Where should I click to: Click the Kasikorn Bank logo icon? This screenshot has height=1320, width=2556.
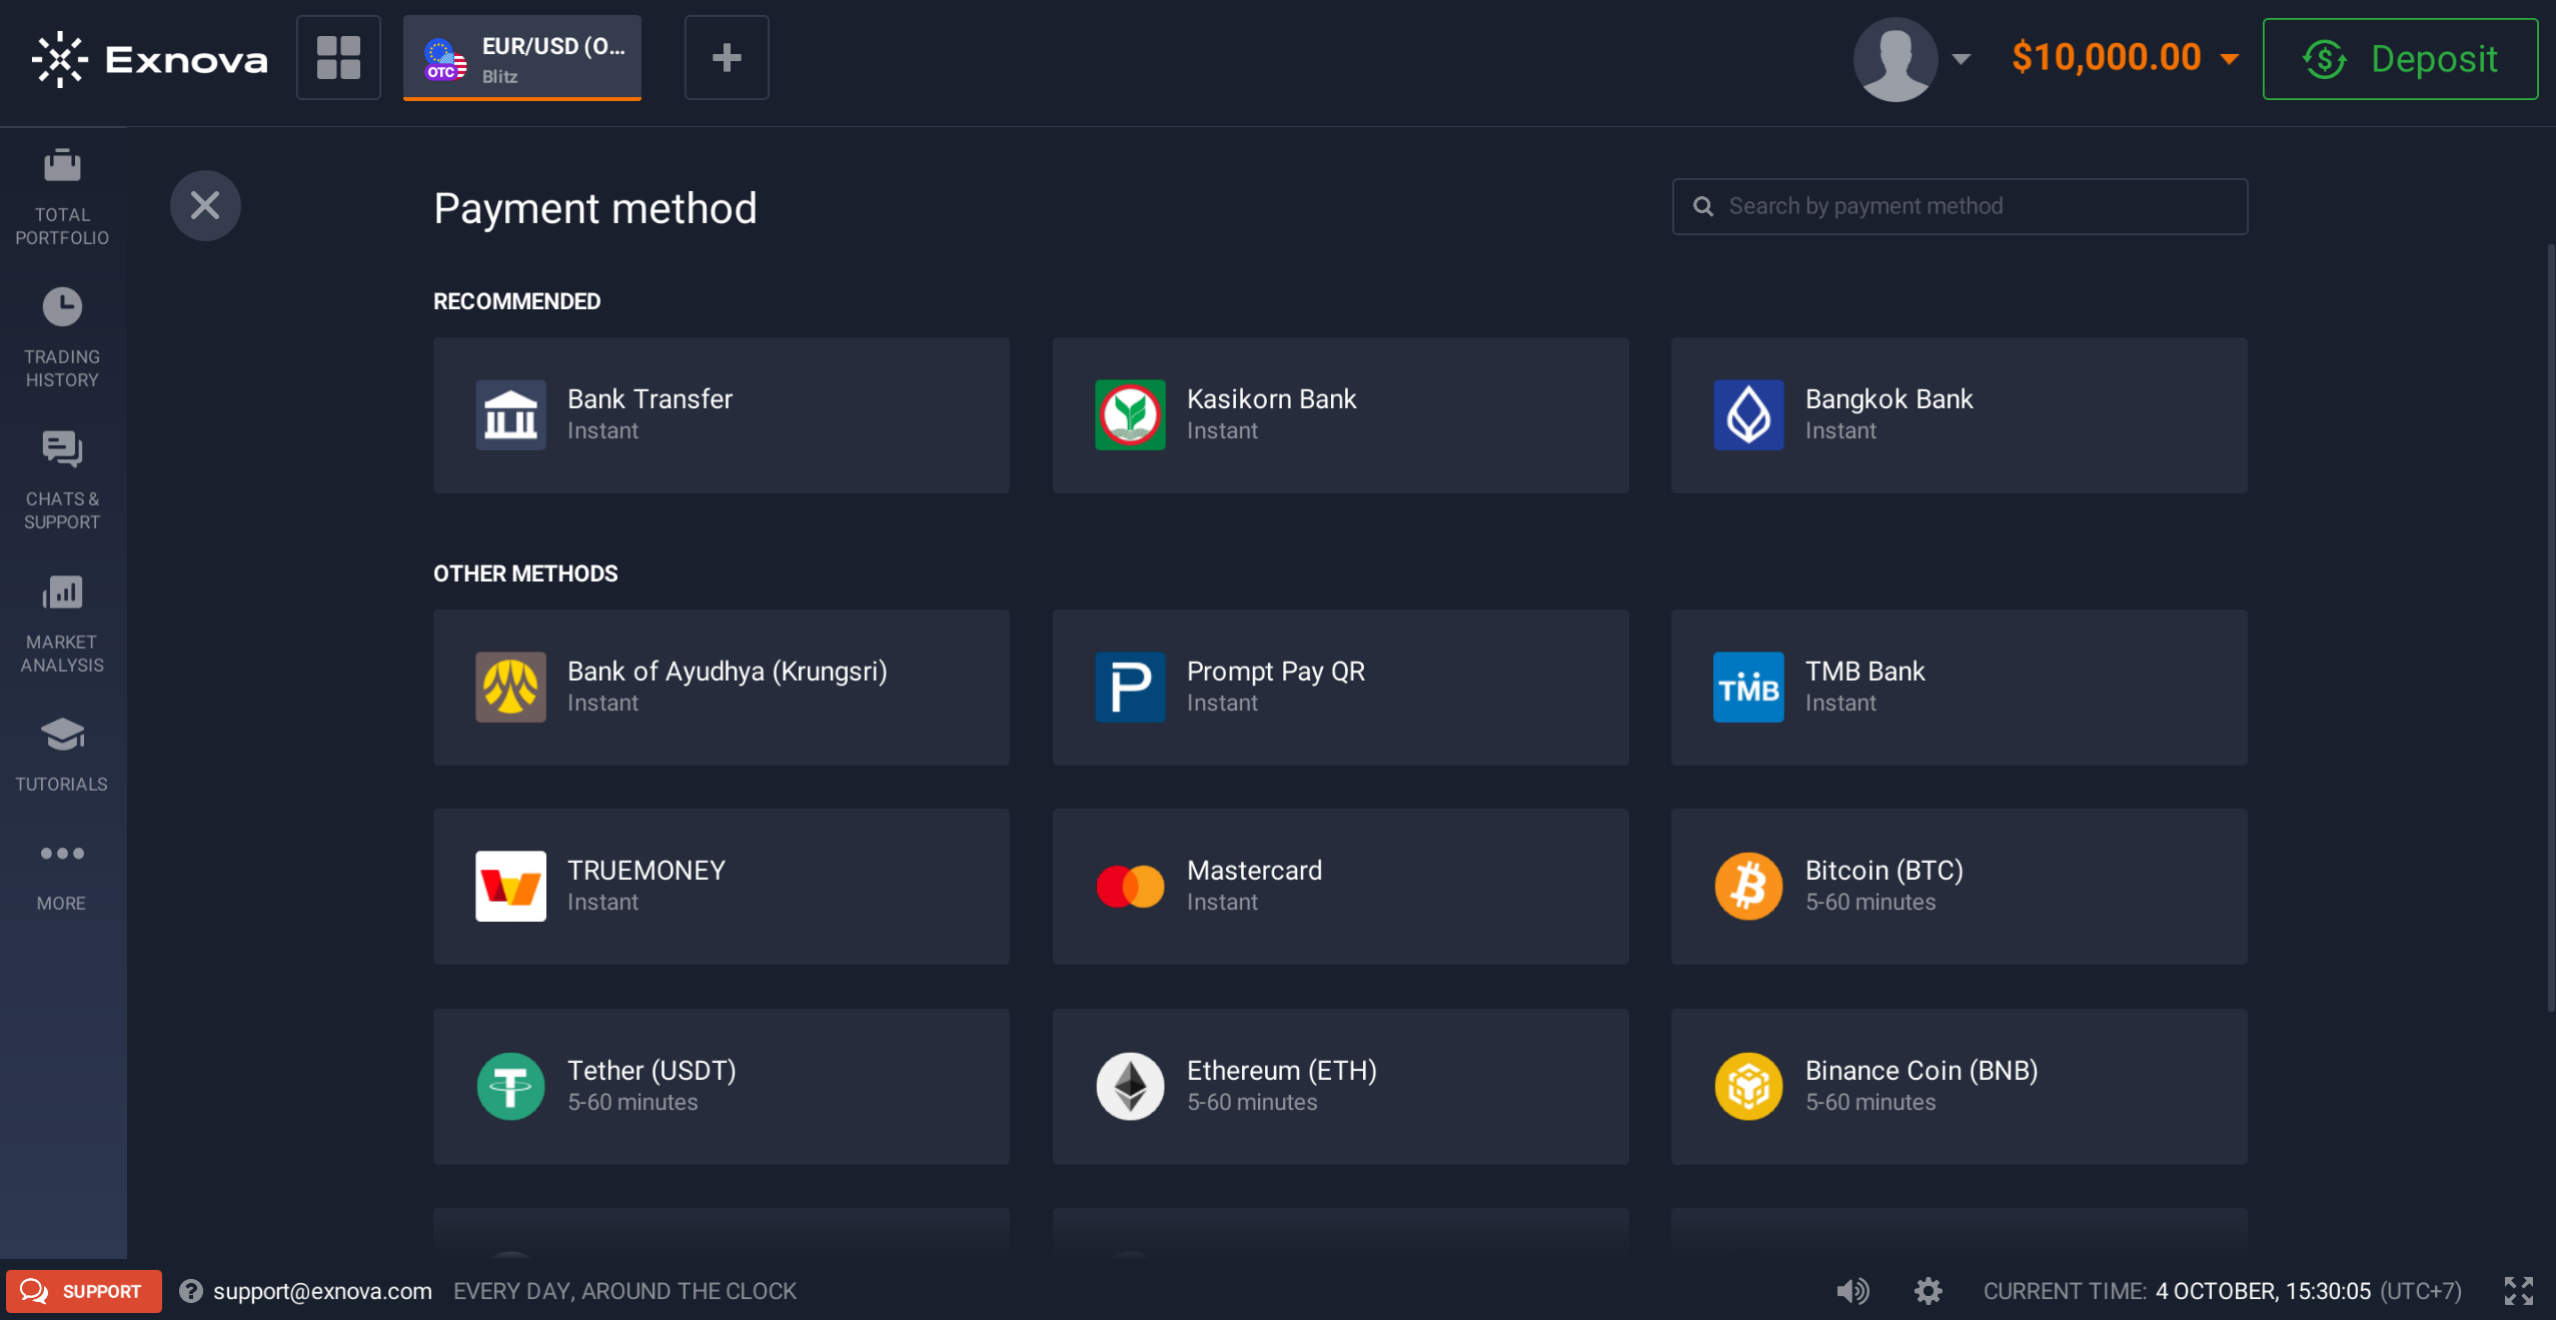point(1129,415)
